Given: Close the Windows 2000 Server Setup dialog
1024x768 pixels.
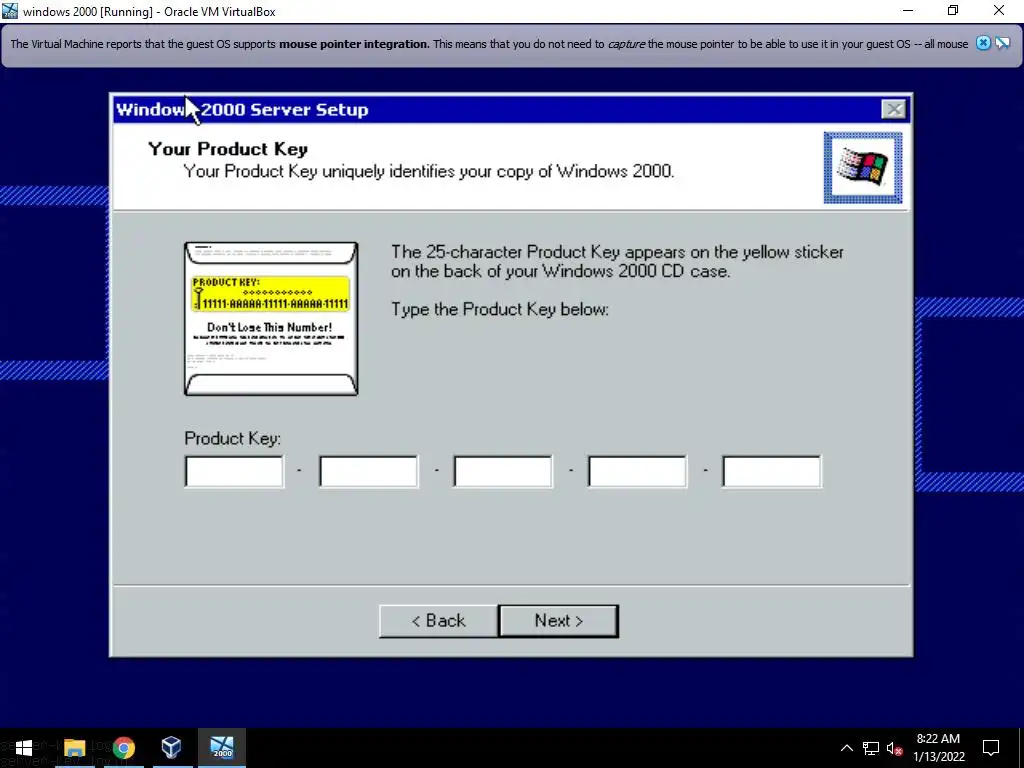Looking at the screenshot, I should [x=893, y=109].
